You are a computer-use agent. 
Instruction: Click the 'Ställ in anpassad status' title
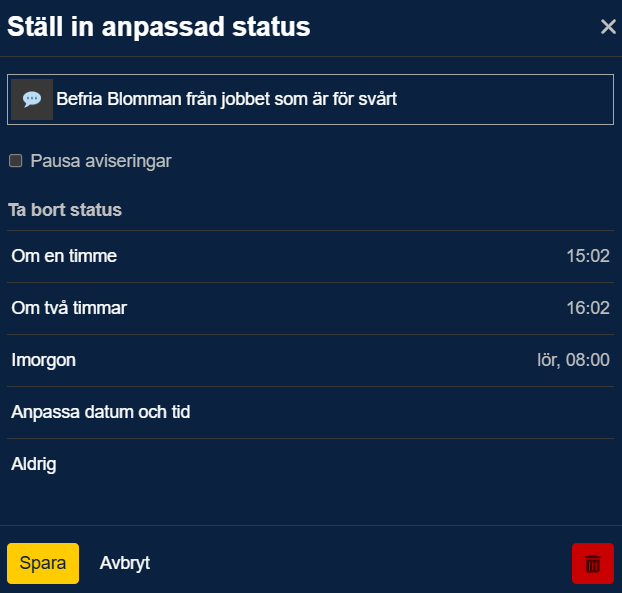pos(159,27)
